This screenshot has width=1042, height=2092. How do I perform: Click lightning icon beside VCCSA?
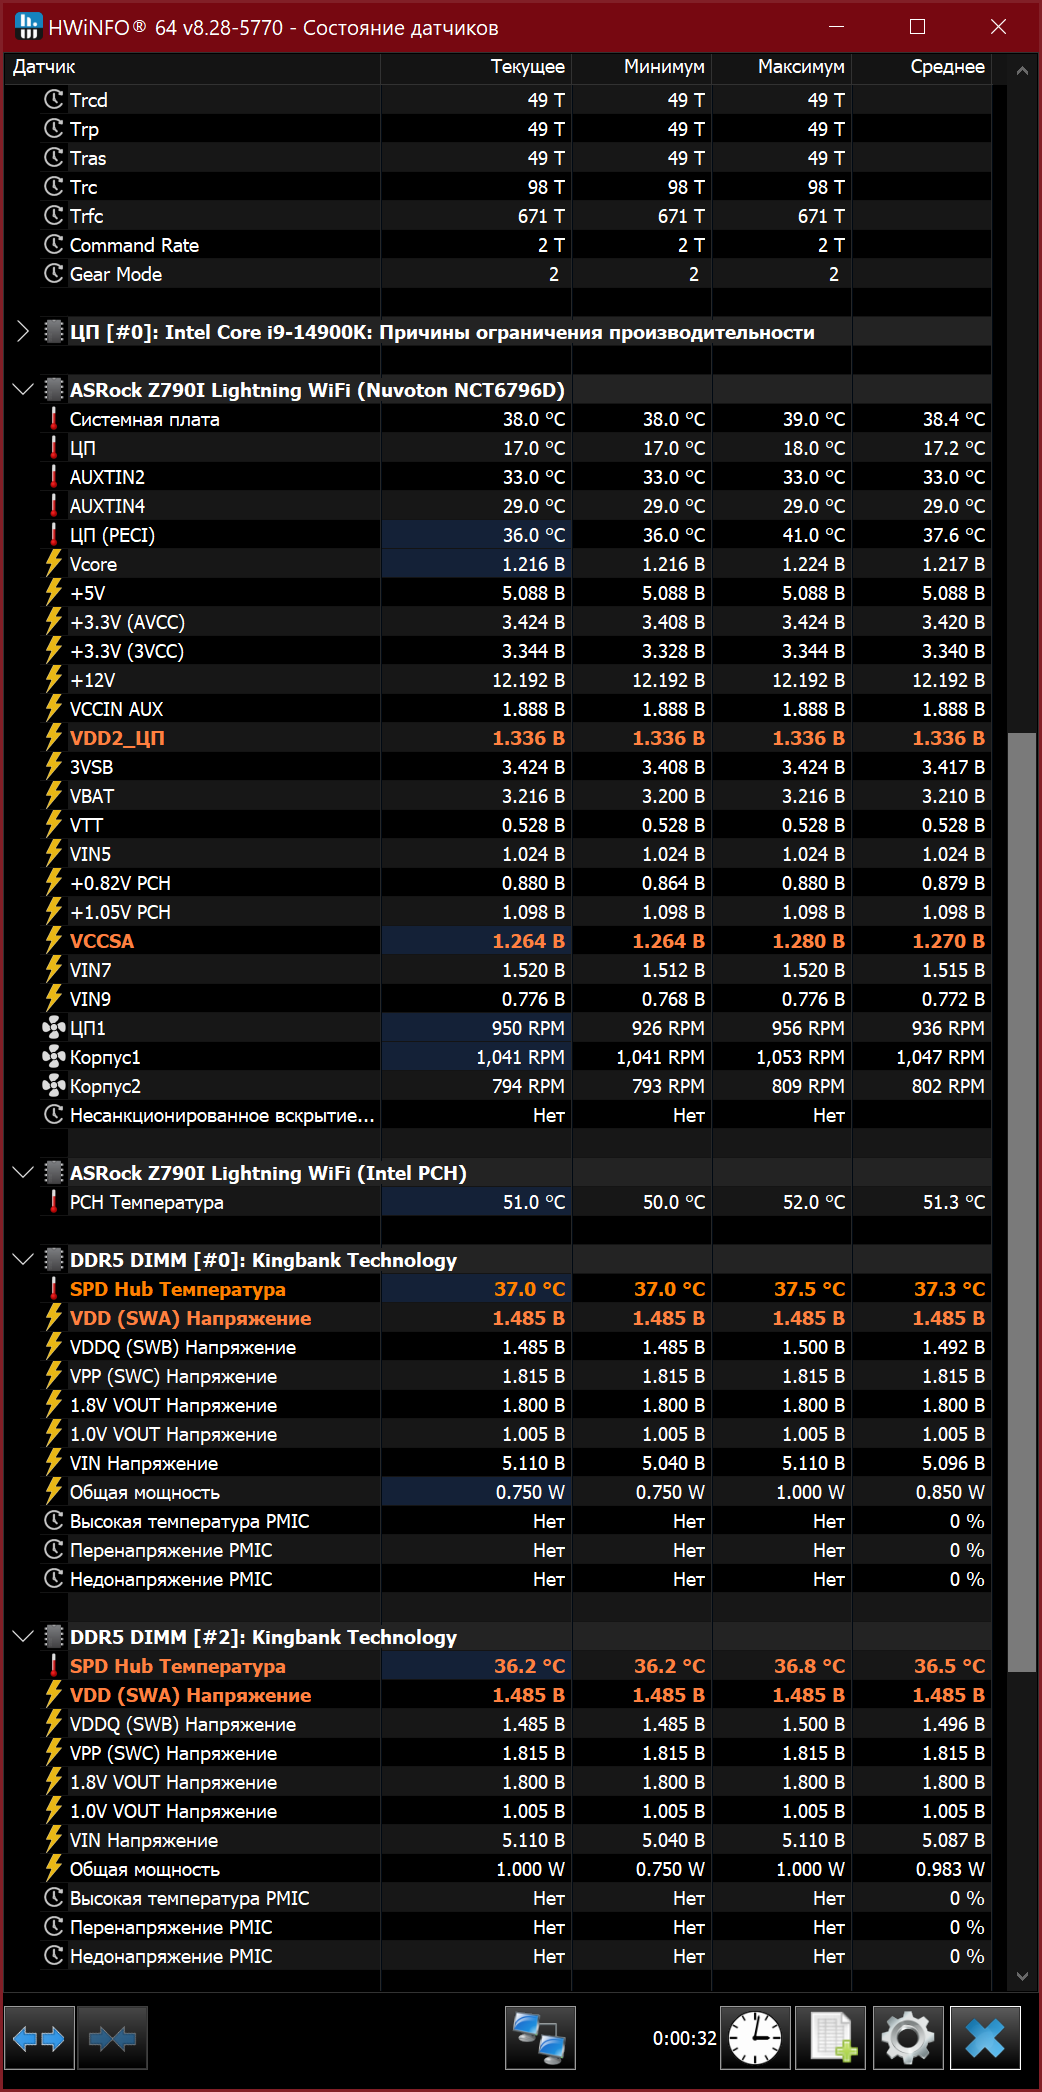point(54,941)
